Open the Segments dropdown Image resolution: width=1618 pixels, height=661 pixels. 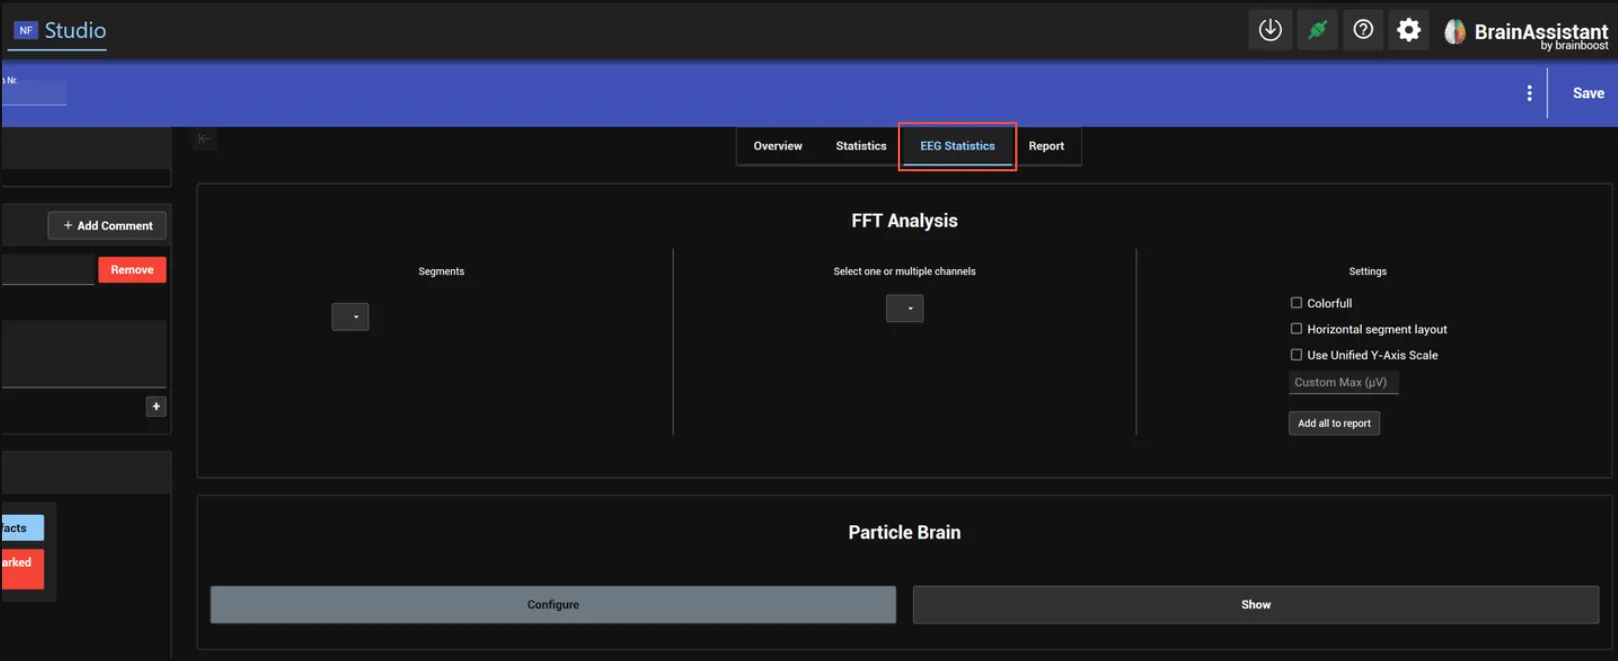pos(350,317)
